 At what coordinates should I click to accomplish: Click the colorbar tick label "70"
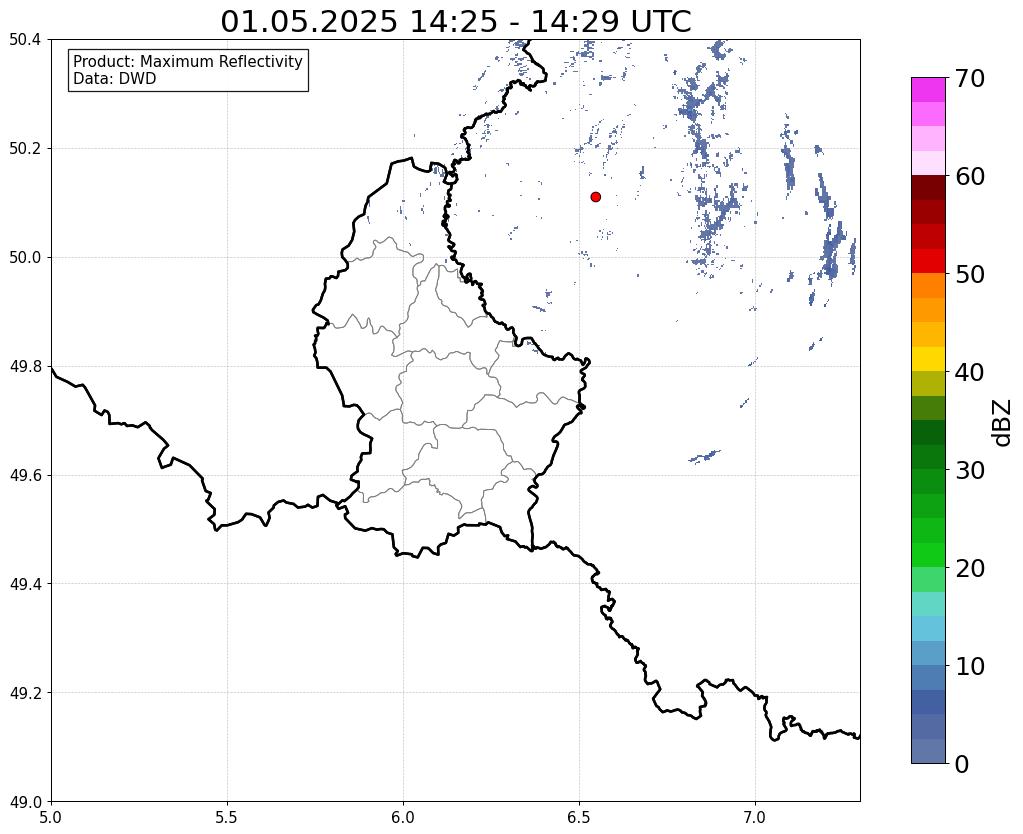(970, 78)
